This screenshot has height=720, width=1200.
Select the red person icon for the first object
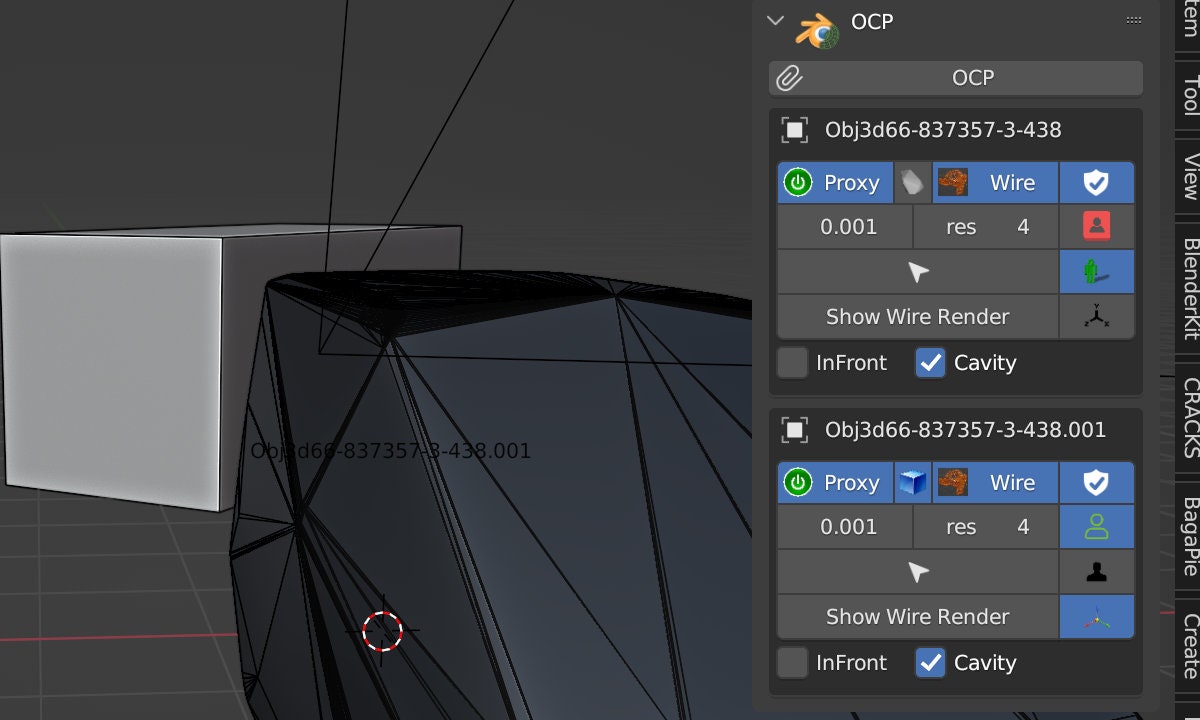pyautogui.click(x=1097, y=226)
